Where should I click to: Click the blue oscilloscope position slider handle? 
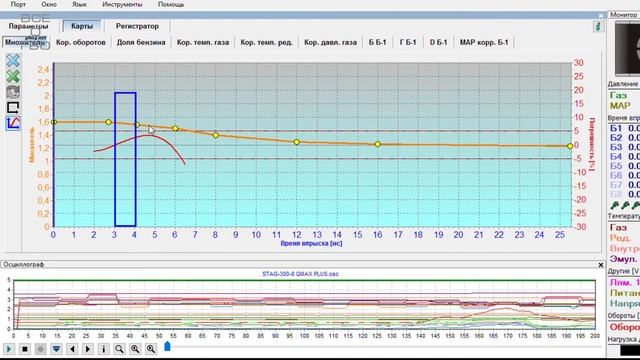tap(167, 347)
